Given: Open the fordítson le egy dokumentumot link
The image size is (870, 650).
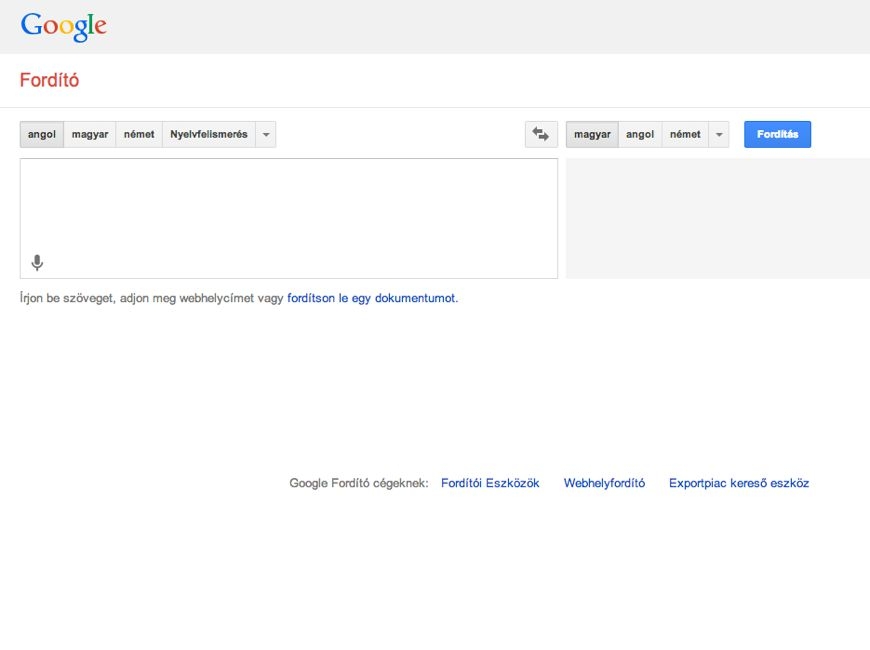Looking at the screenshot, I should click(371, 298).
